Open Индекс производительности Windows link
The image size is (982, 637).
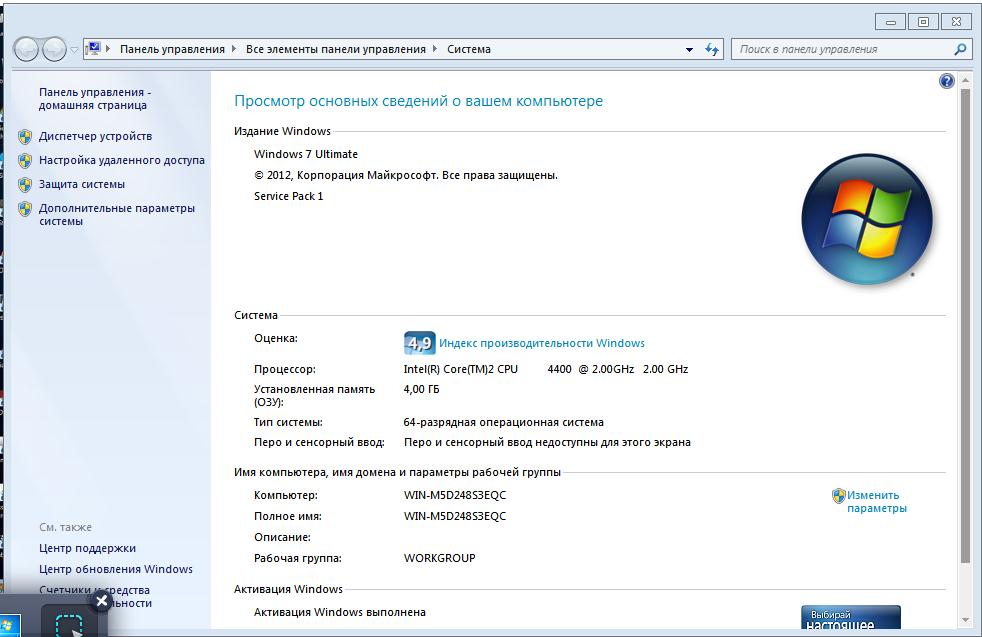pyautogui.click(x=542, y=343)
